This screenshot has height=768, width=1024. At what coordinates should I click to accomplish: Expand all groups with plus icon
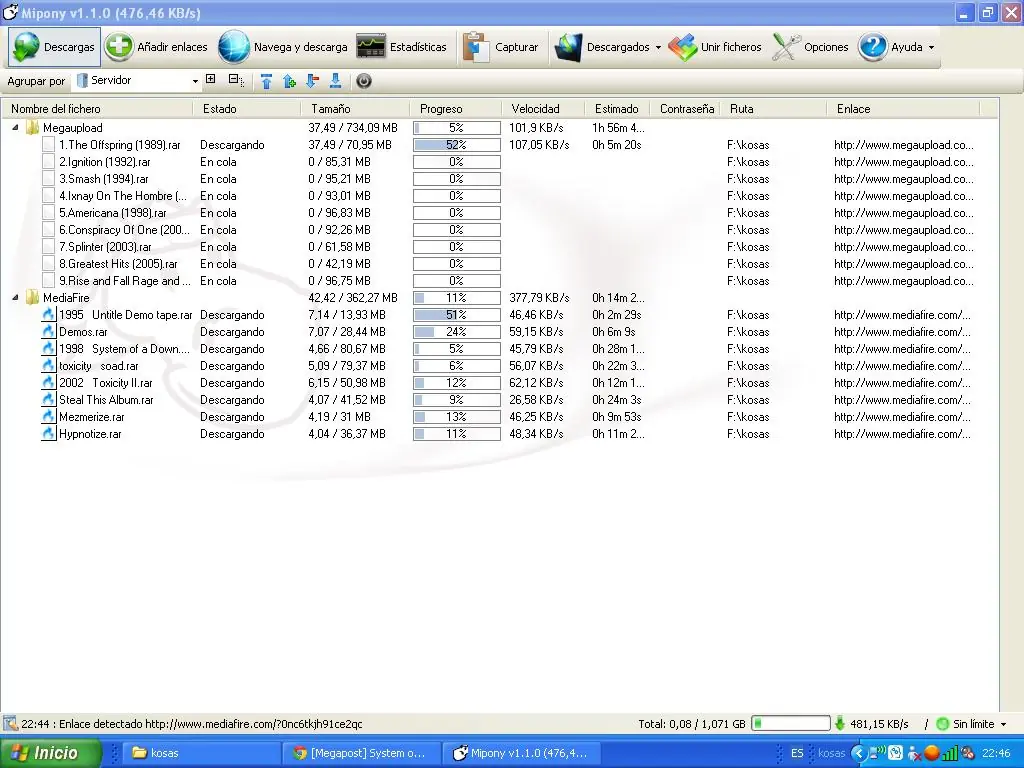point(210,79)
